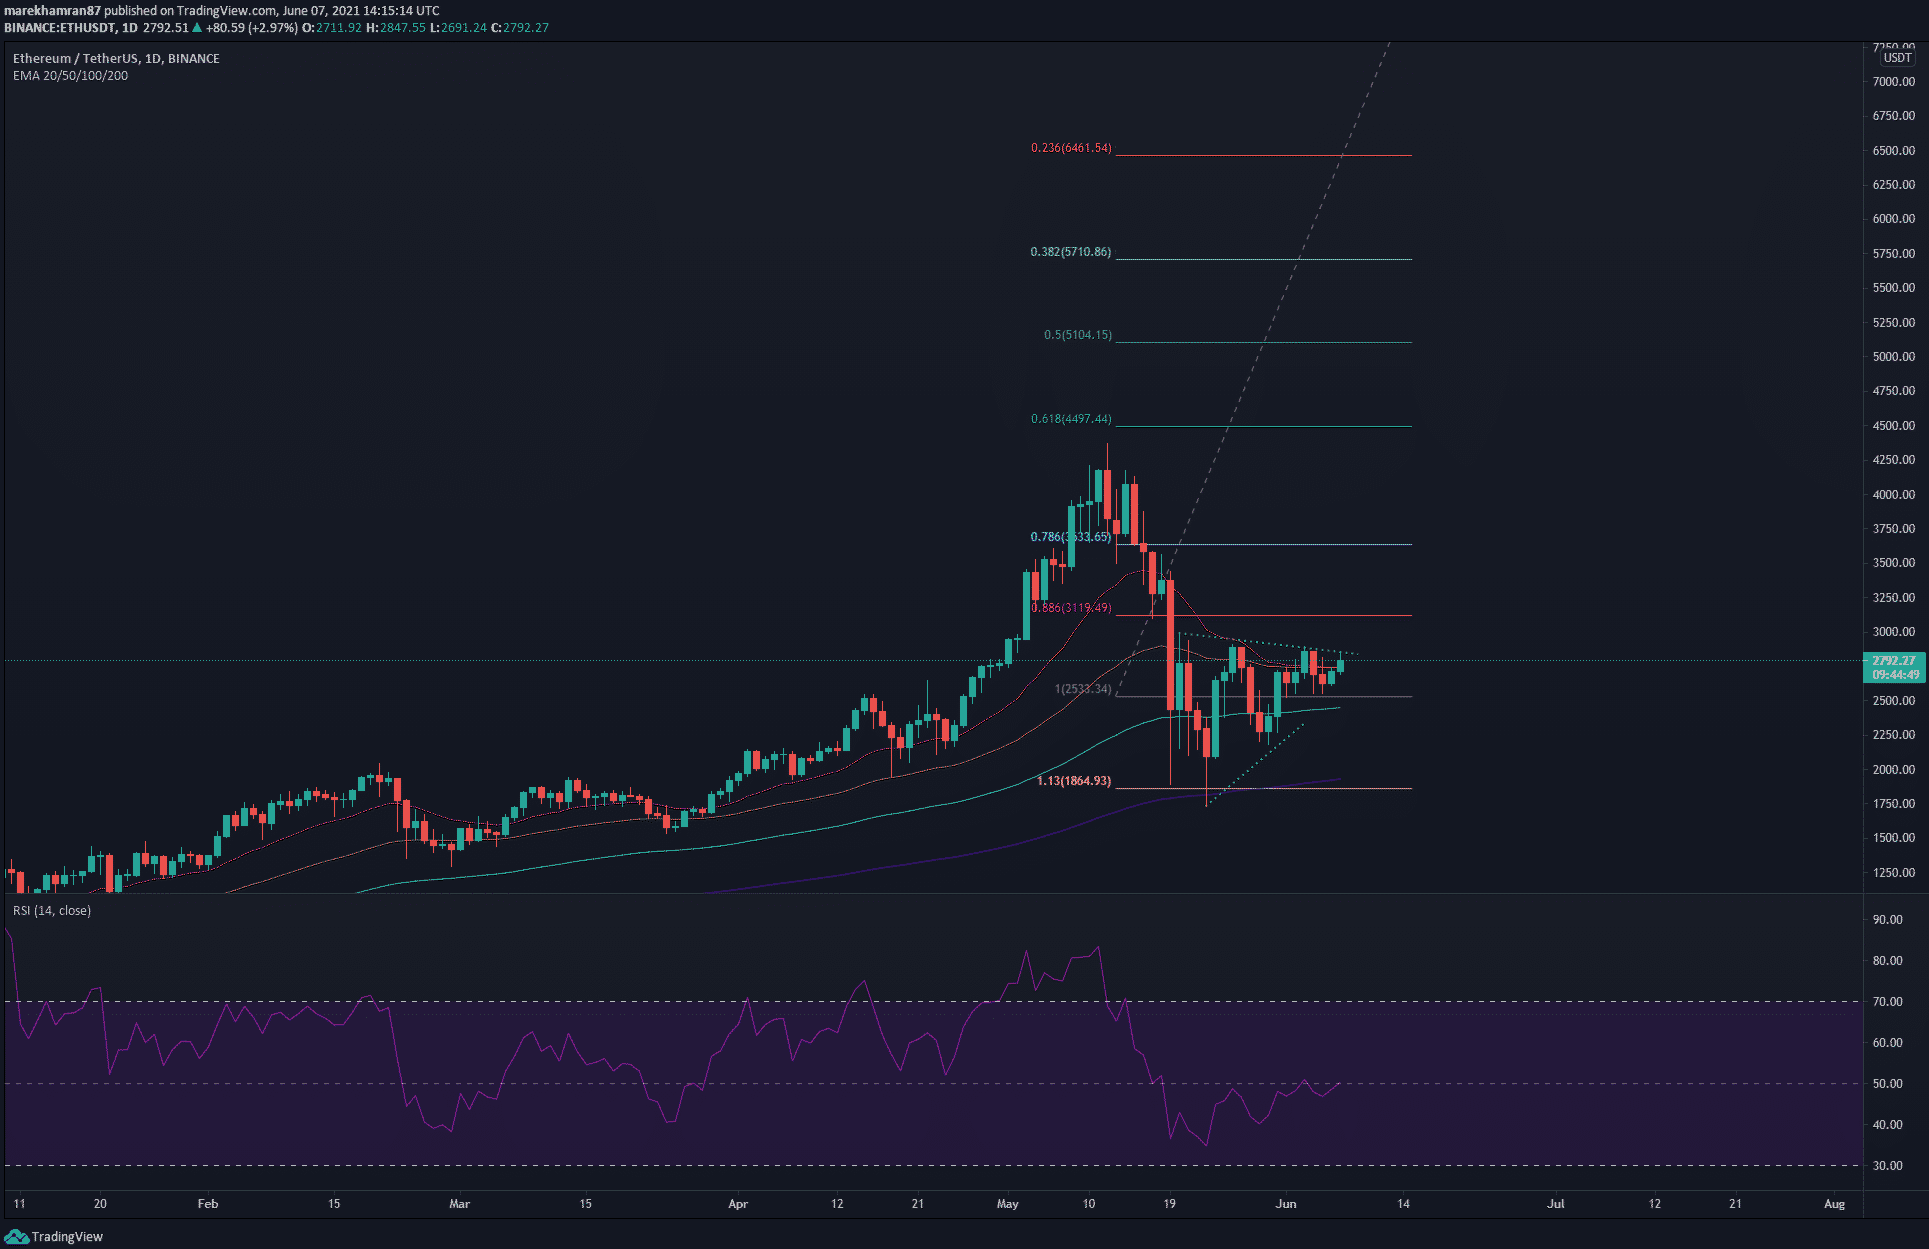Screen dimensions: 1929x1249
Task: Click the TradingView wordmark text
Action: click(67, 1237)
